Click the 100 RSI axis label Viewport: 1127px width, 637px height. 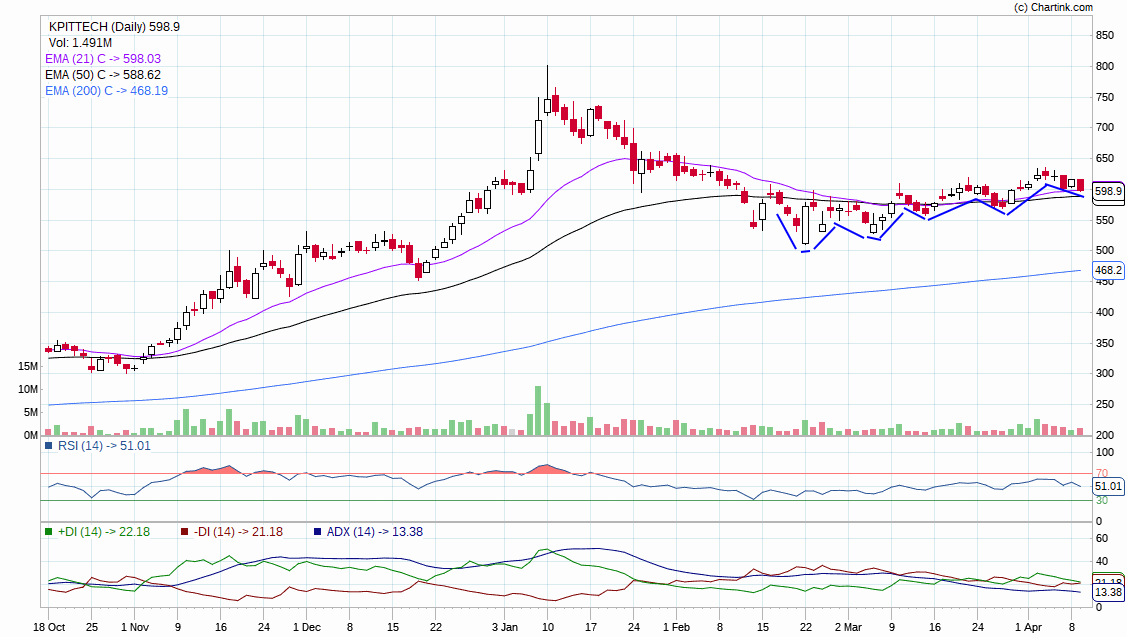point(1105,452)
